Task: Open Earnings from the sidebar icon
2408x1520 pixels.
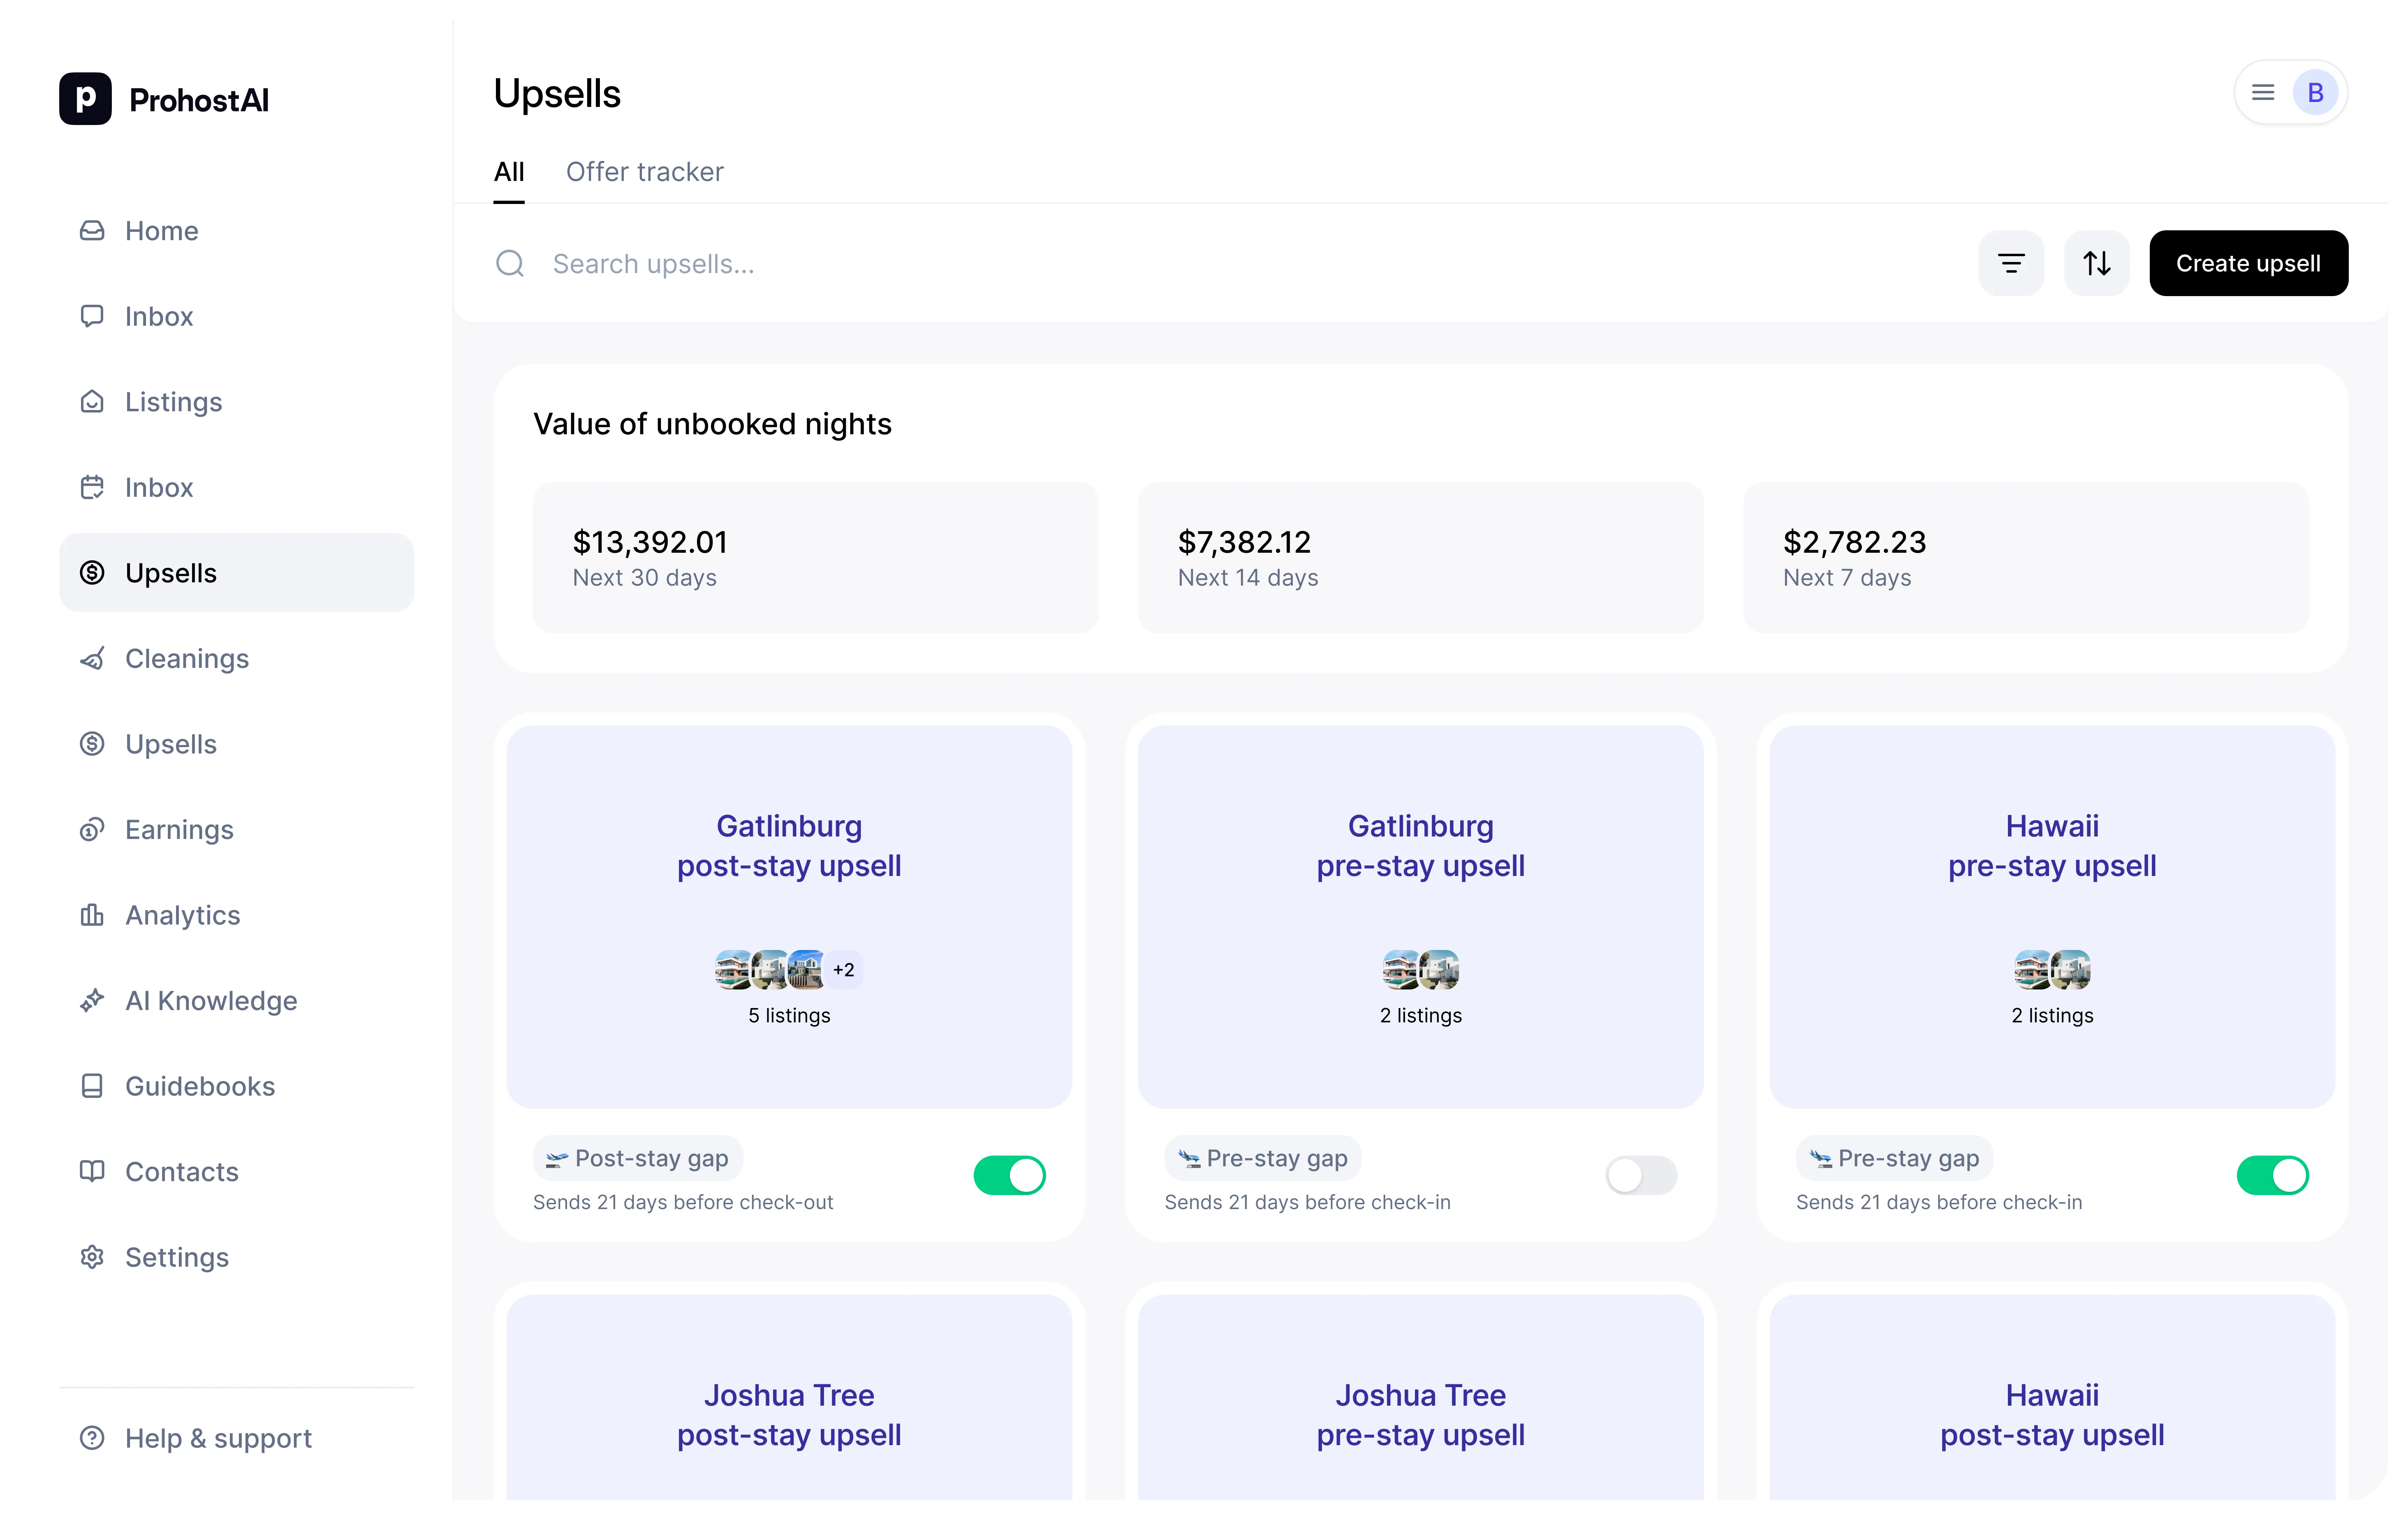Action: pyautogui.click(x=92, y=829)
